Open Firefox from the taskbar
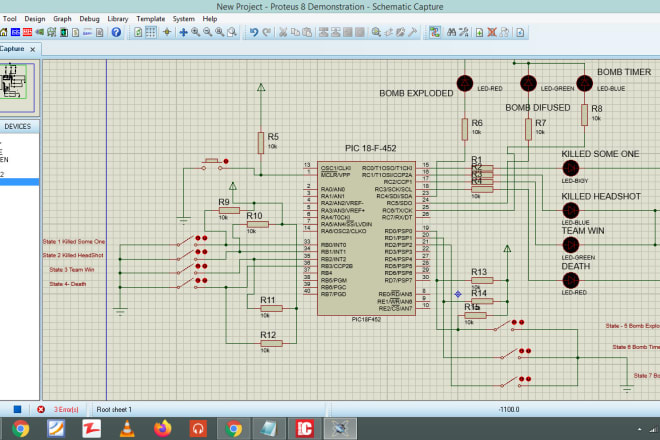The image size is (660, 440). pyautogui.click(x=162, y=429)
